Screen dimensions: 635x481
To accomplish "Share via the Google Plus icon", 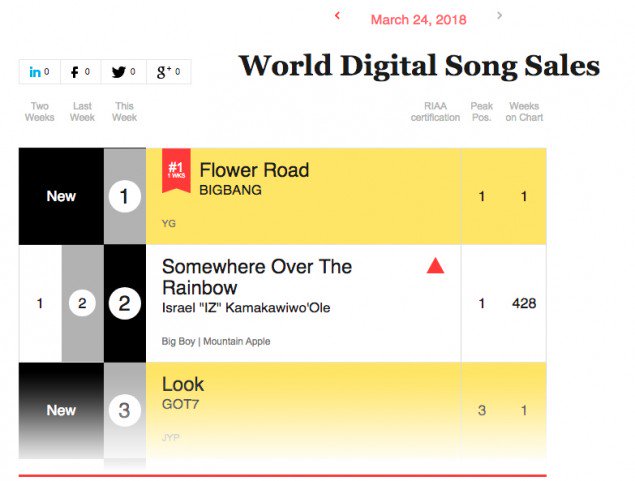I will click(167, 72).
